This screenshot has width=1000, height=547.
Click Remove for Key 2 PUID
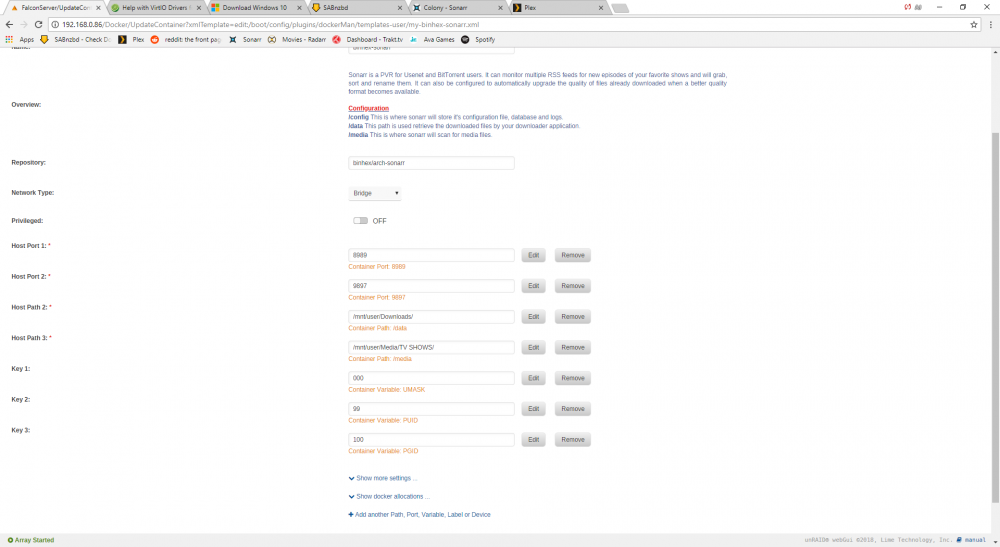point(573,409)
